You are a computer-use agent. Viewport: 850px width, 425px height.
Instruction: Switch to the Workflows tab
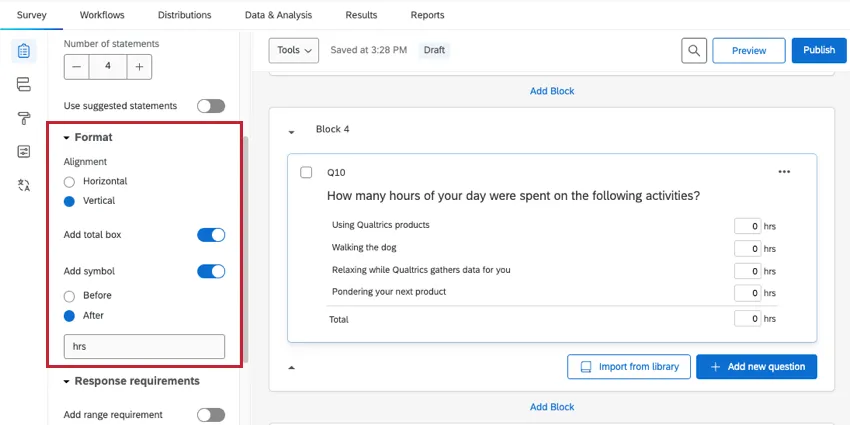pyautogui.click(x=101, y=15)
